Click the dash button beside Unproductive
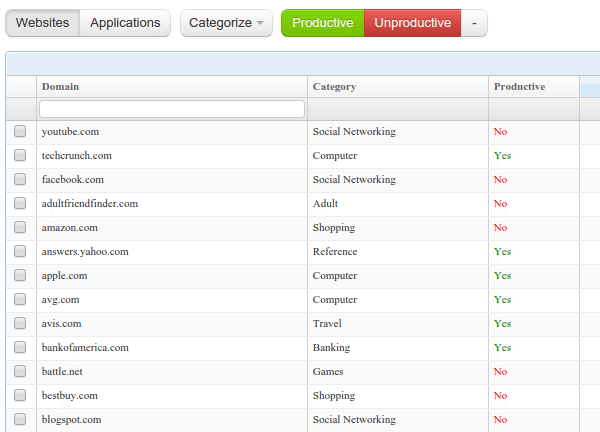600x432 pixels. (474, 23)
